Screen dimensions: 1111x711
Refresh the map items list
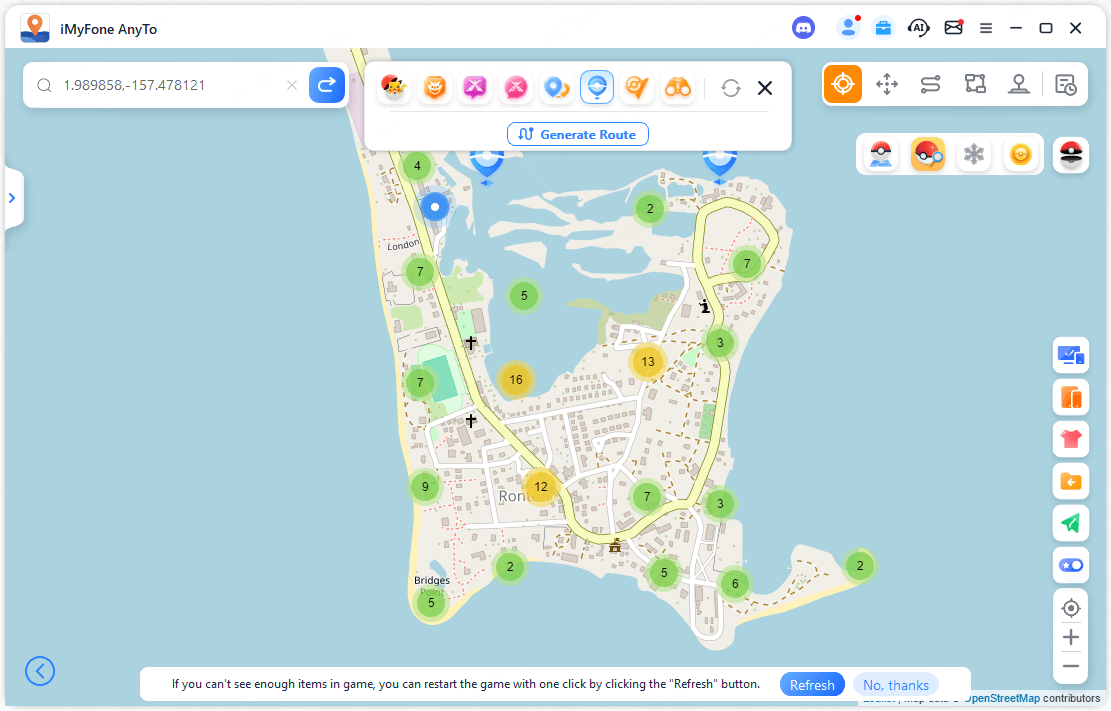(731, 88)
